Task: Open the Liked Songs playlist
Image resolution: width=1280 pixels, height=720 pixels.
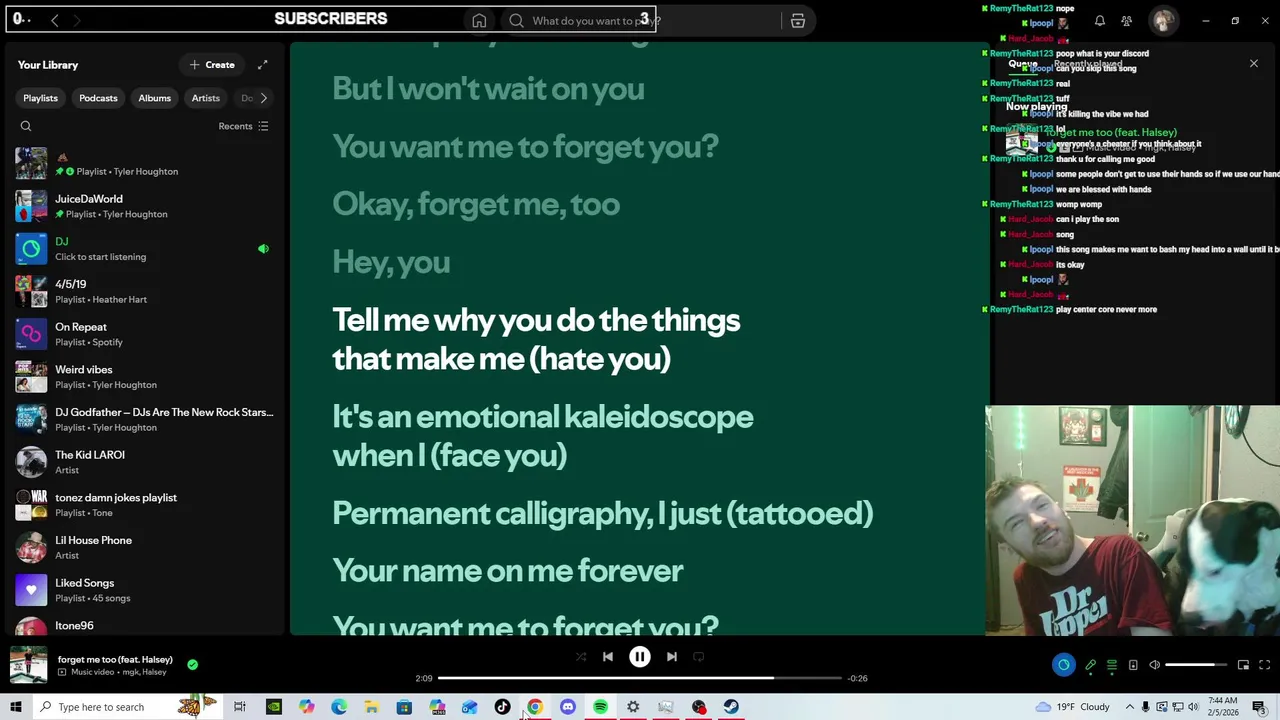Action: point(146,590)
